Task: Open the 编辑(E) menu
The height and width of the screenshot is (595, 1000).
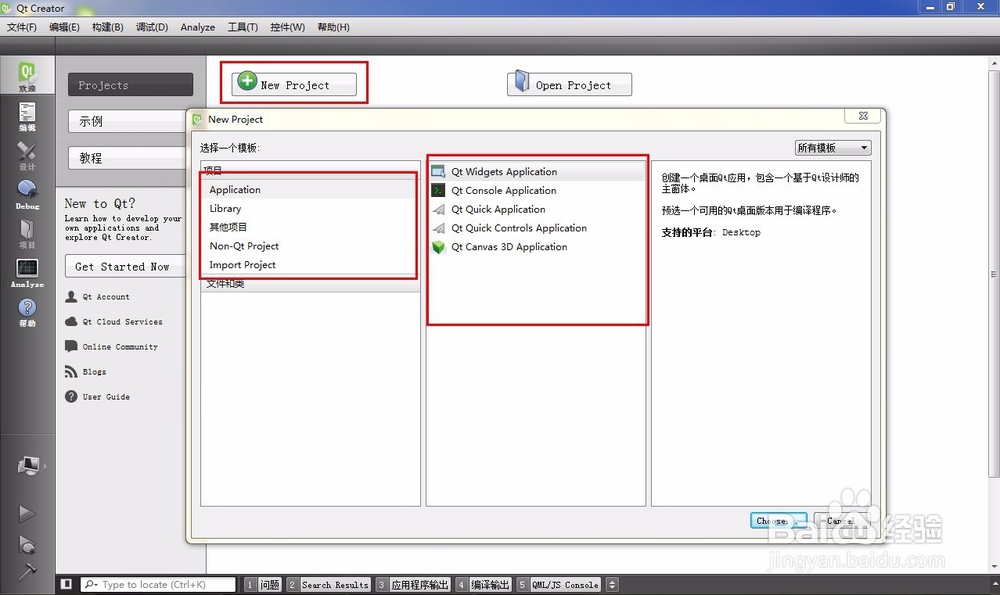Action: (64, 27)
